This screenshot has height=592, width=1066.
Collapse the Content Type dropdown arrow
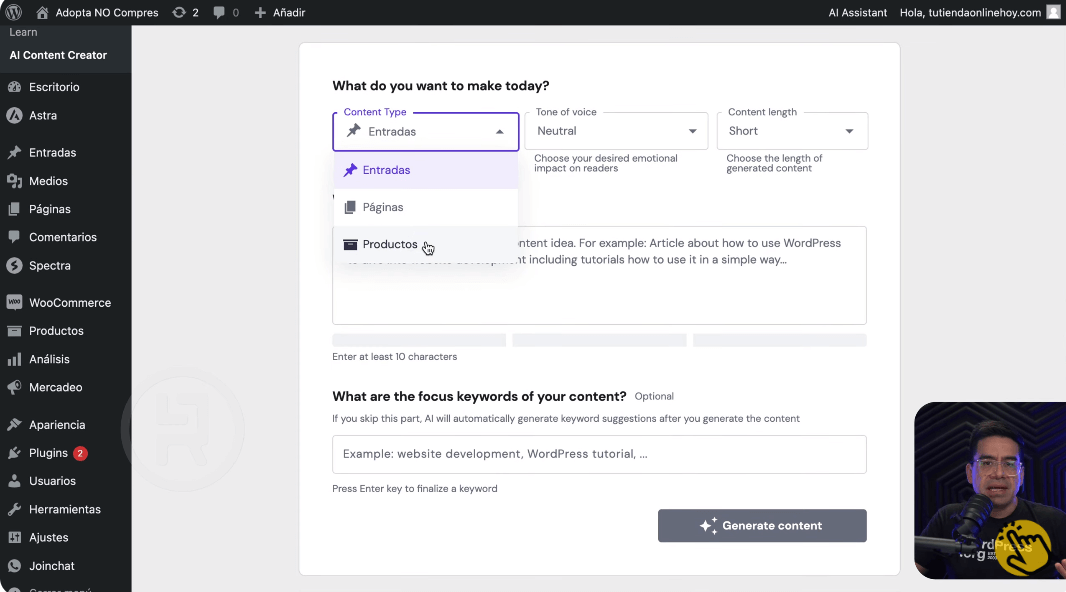coord(500,132)
